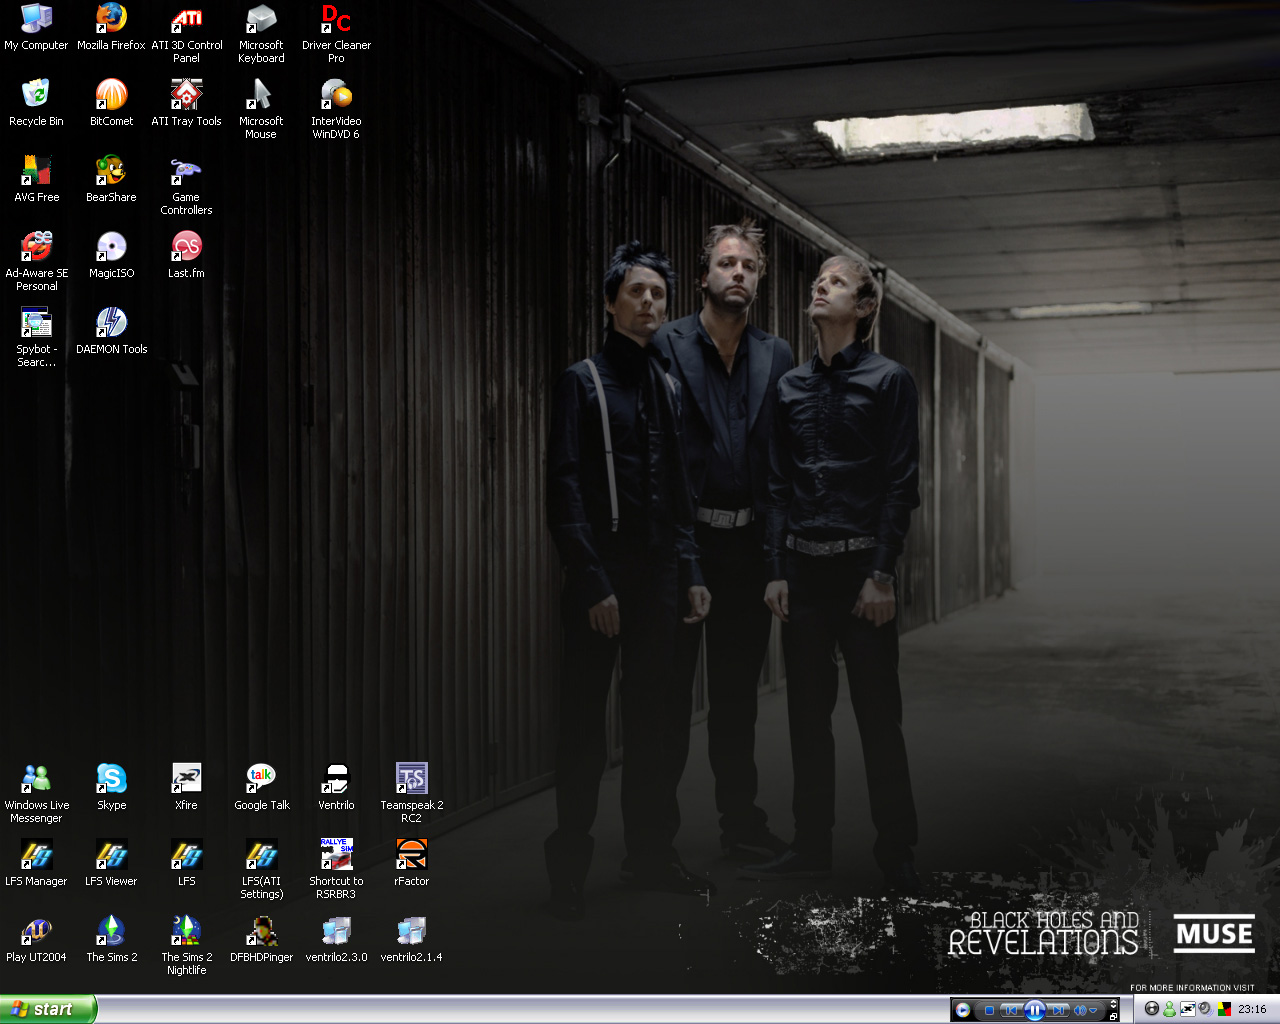This screenshot has height=1024, width=1280.
Task: Select the ventrilo2.3.0 installer icon
Action: [336, 939]
